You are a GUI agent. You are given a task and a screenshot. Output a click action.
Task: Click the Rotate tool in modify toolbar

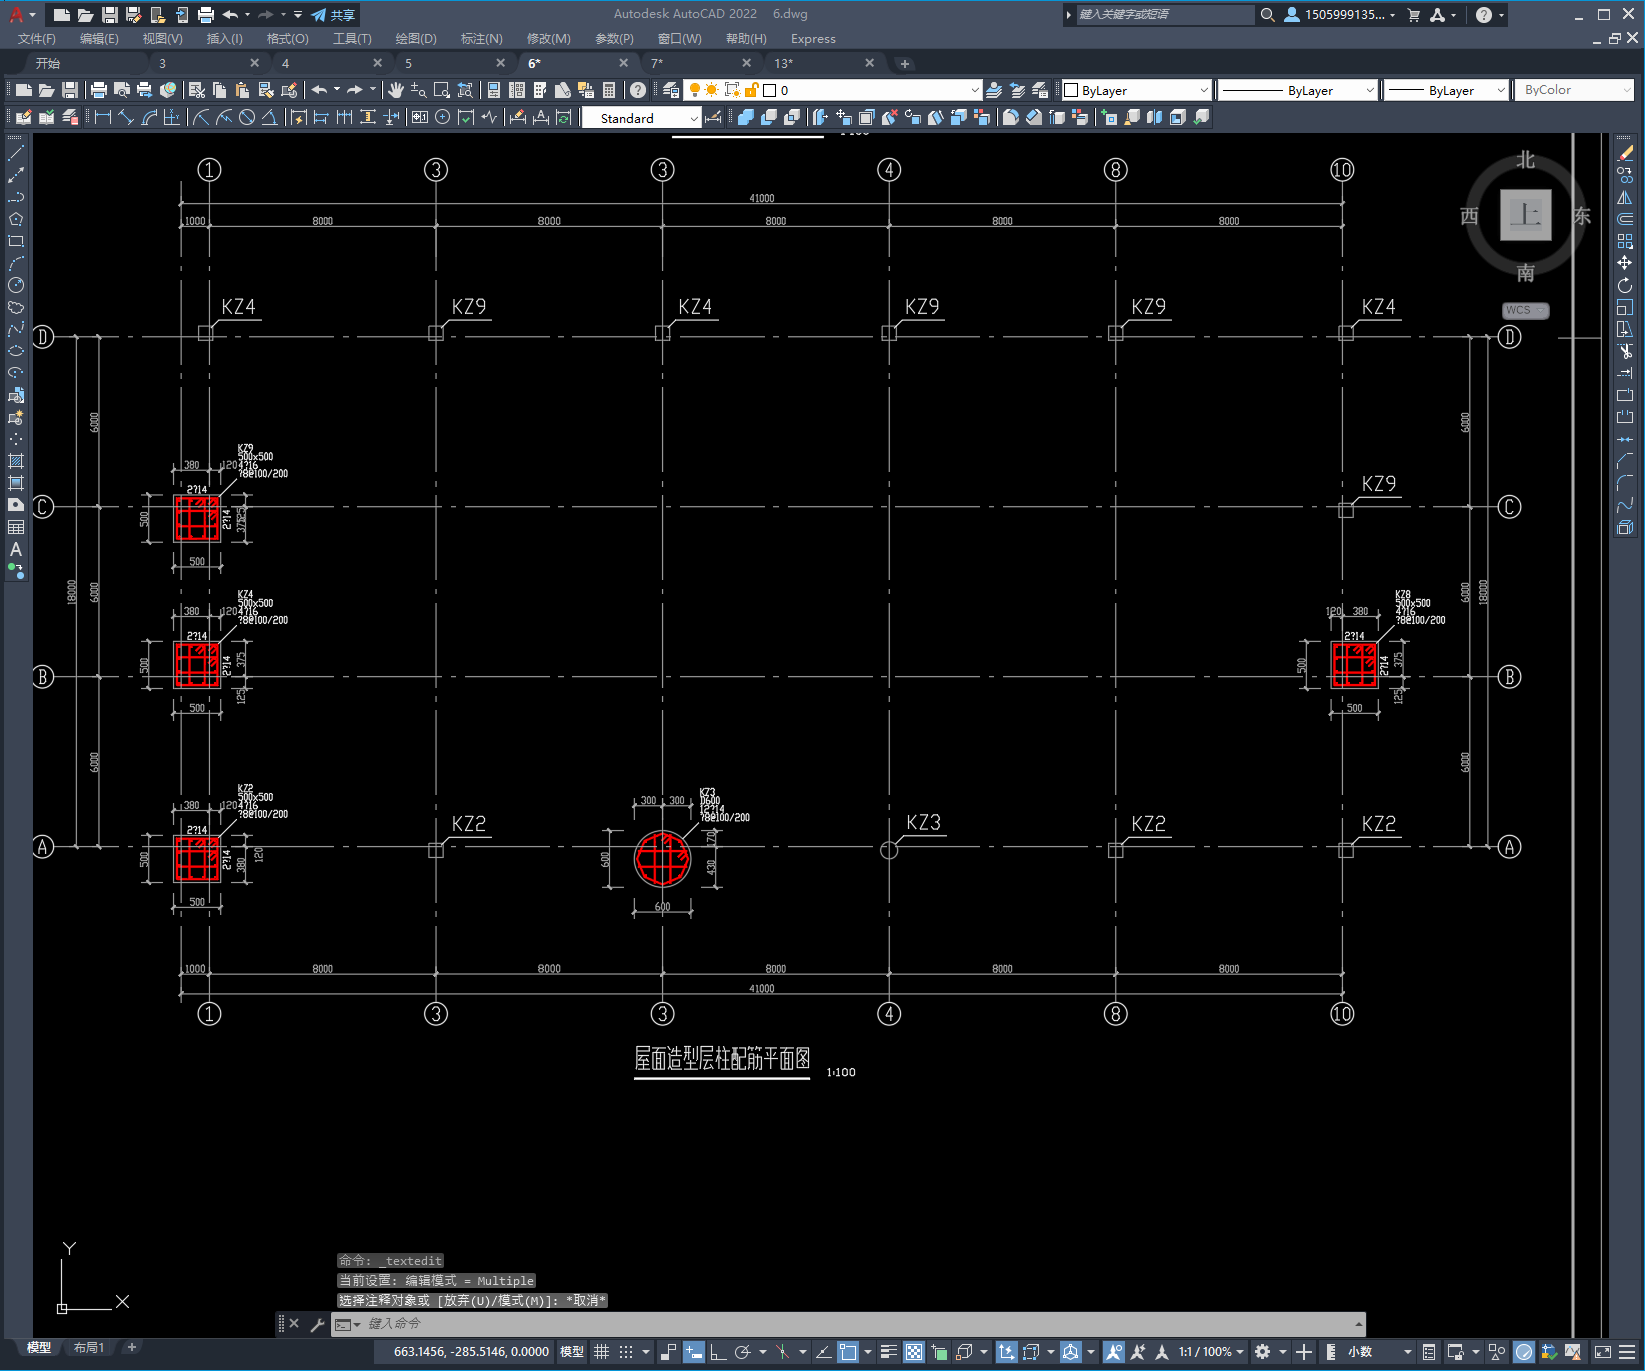coord(1625,285)
